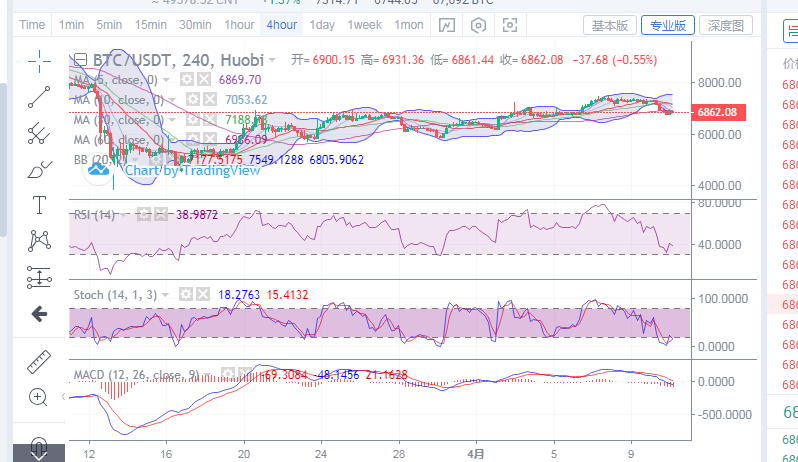
Task: Open chart settings hexagon icon
Action: pos(478,25)
